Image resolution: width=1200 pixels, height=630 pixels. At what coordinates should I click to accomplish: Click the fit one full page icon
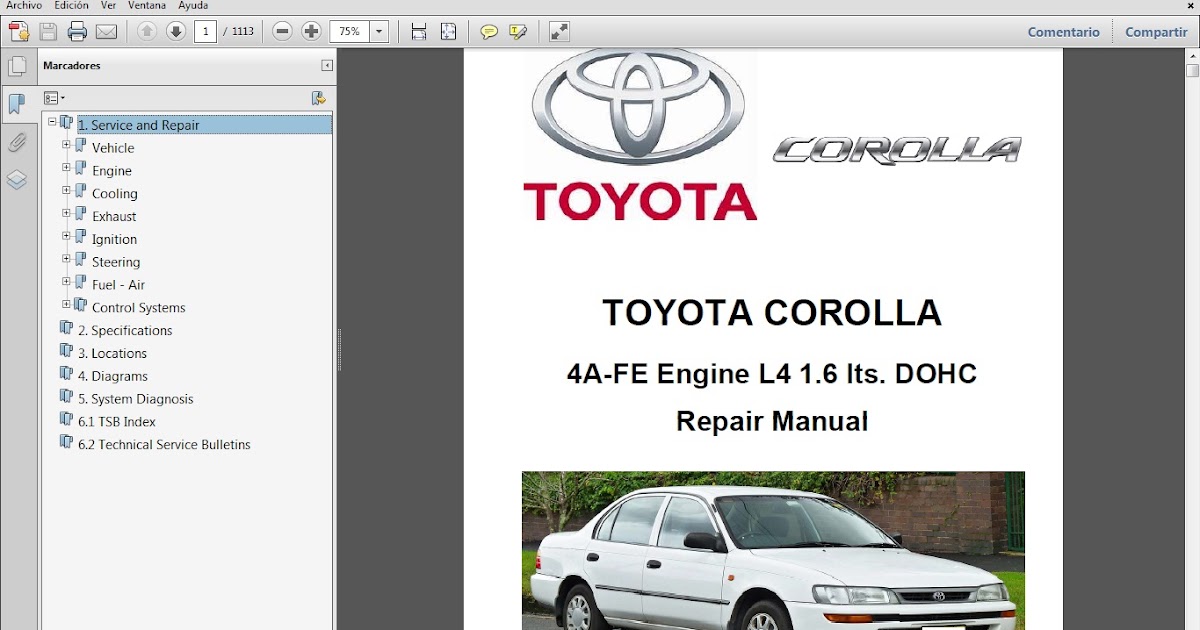(448, 32)
